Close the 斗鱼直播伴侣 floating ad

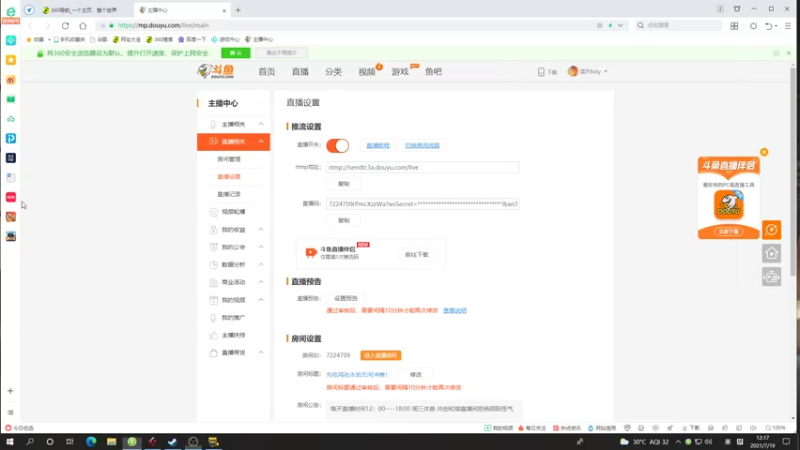point(764,152)
